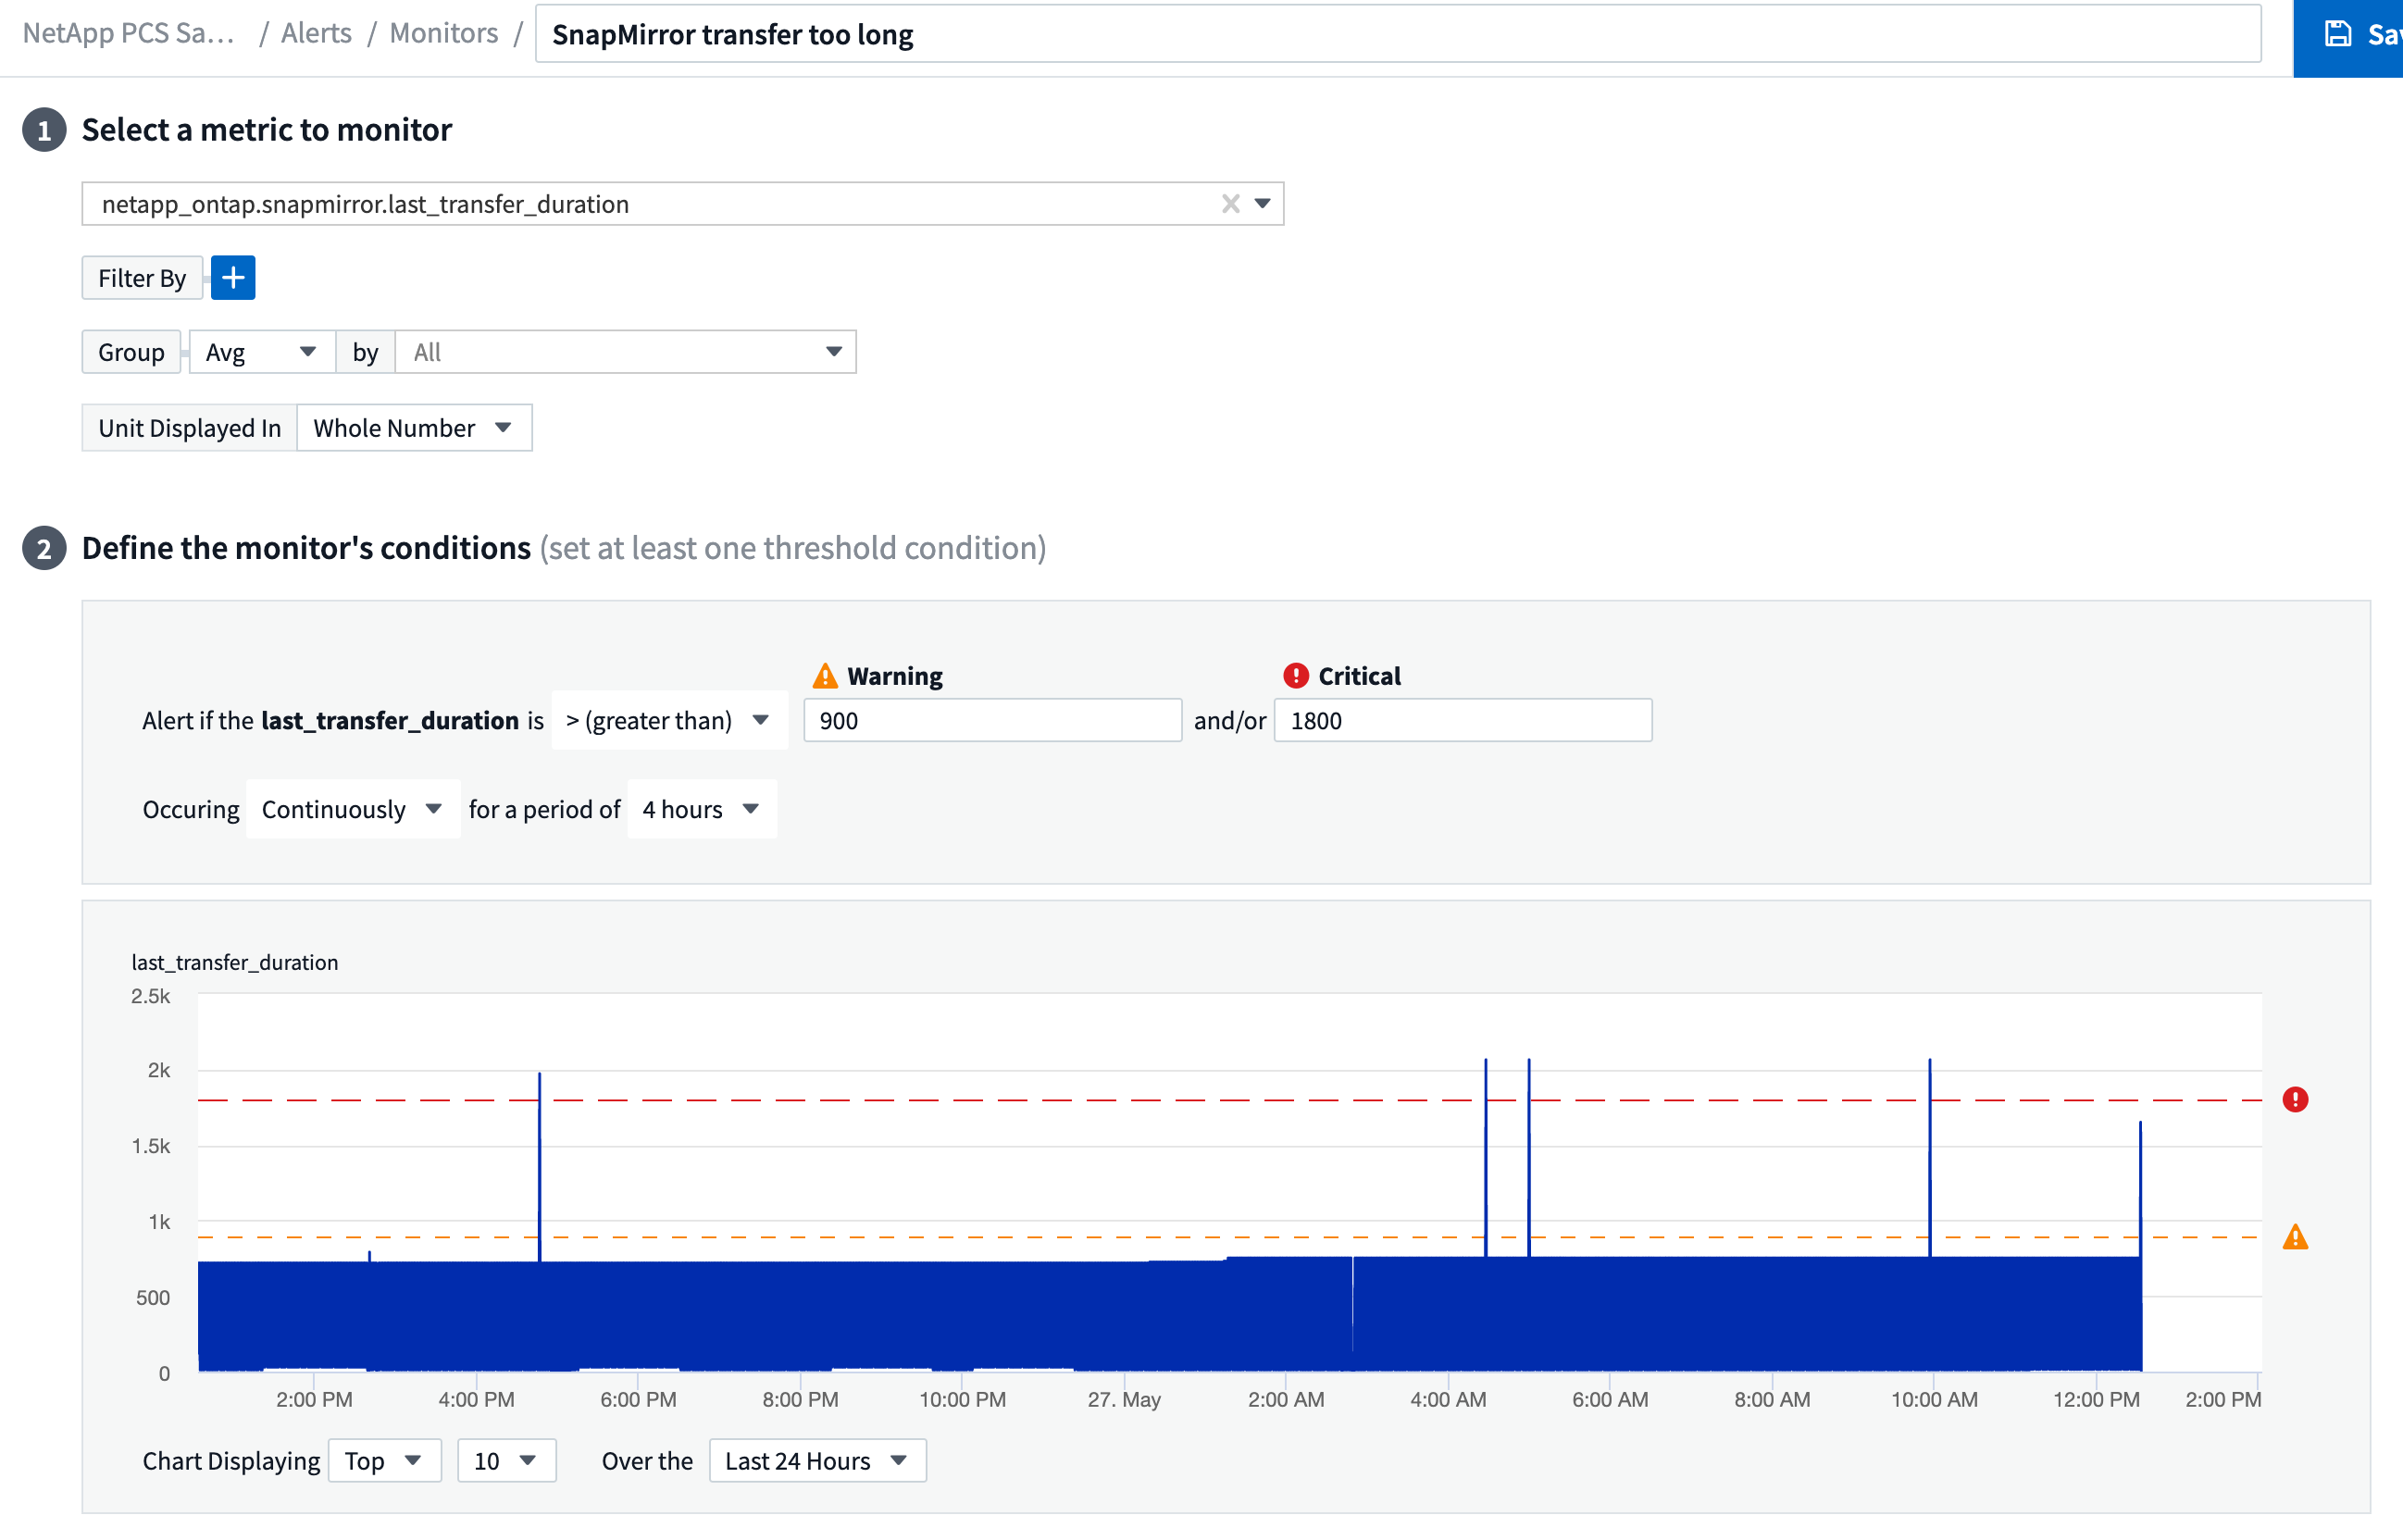Open the Continuously occurrence dropdown

click(x=434, y=809)
